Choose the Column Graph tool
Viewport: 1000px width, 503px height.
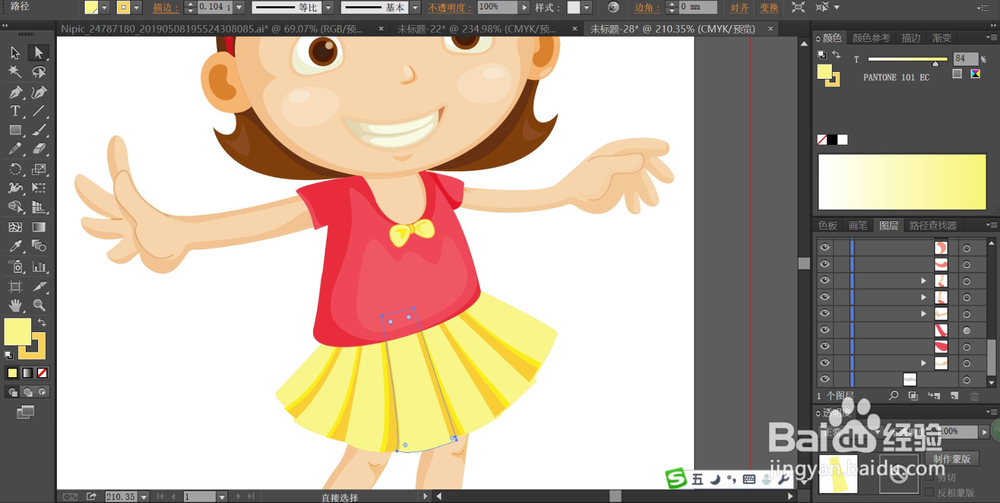(39, 266)
